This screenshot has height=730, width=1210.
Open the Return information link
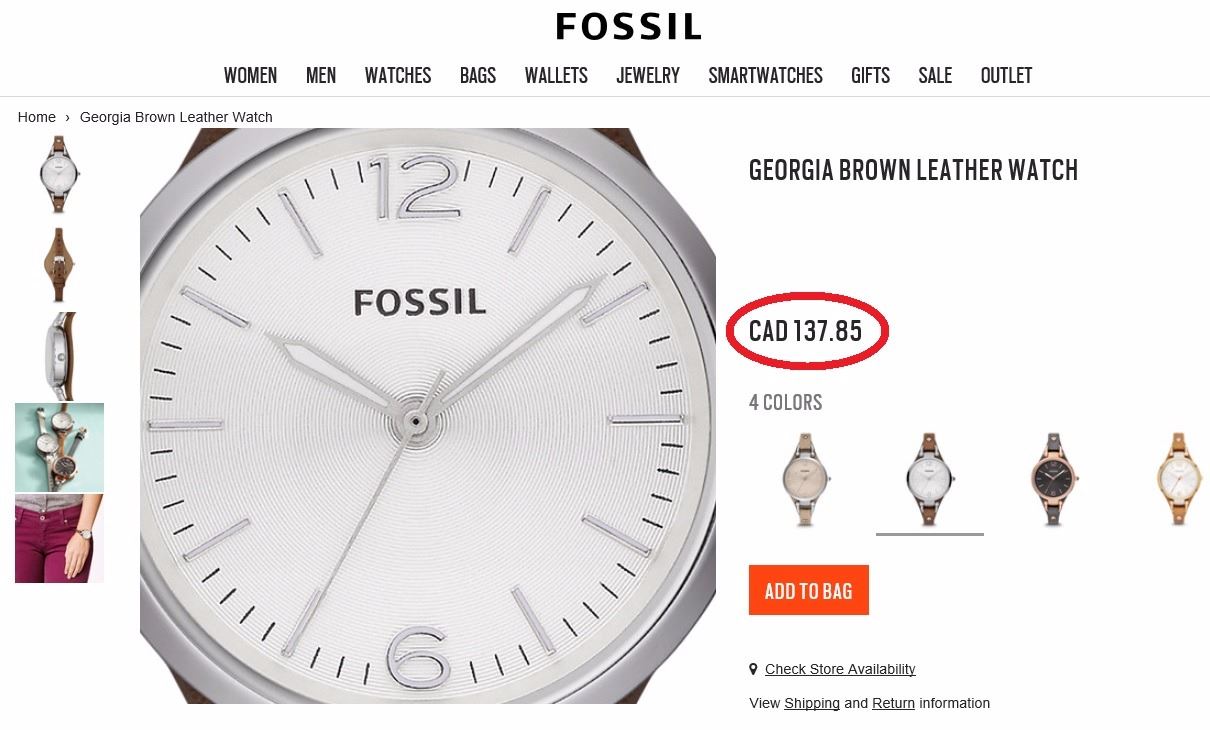[893, 703]
